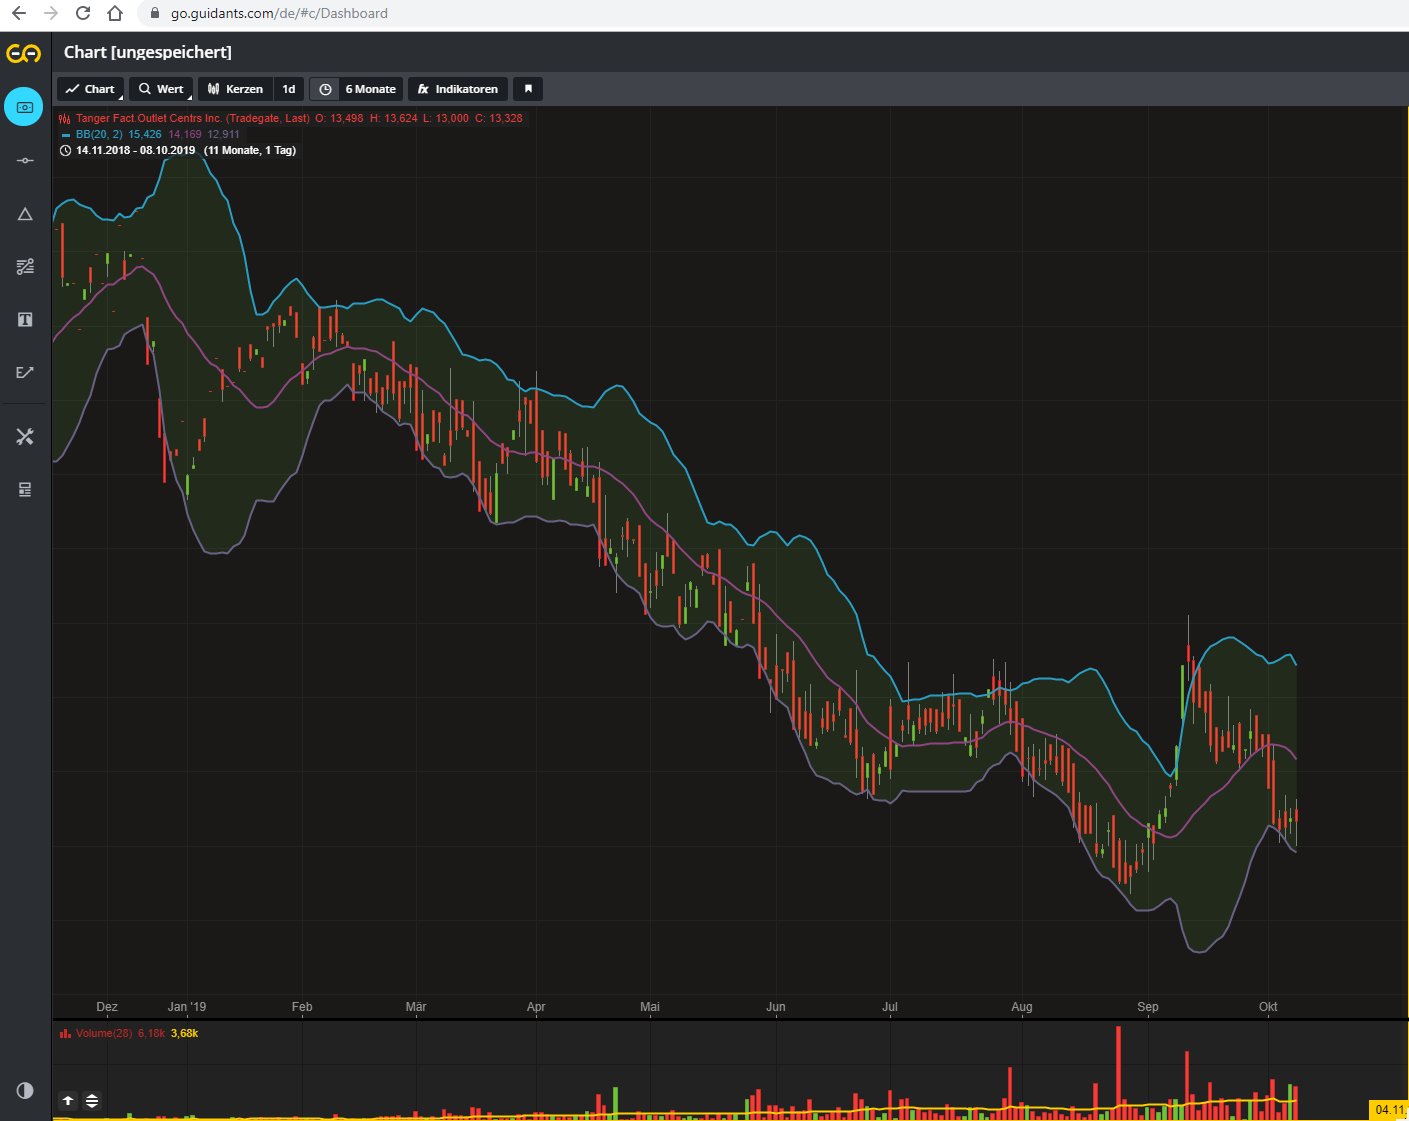Select the line drawing tool in the sidebar
The height and width of the screenshot is (1121, 1409).
(x=25, y=160)
